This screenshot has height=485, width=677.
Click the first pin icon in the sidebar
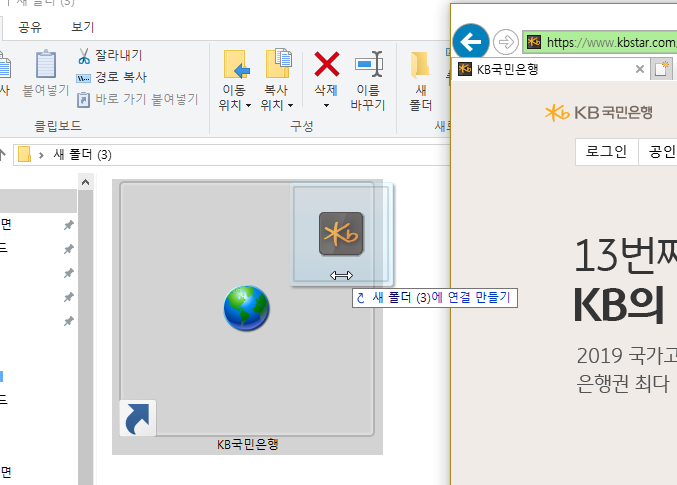[68, 225]
